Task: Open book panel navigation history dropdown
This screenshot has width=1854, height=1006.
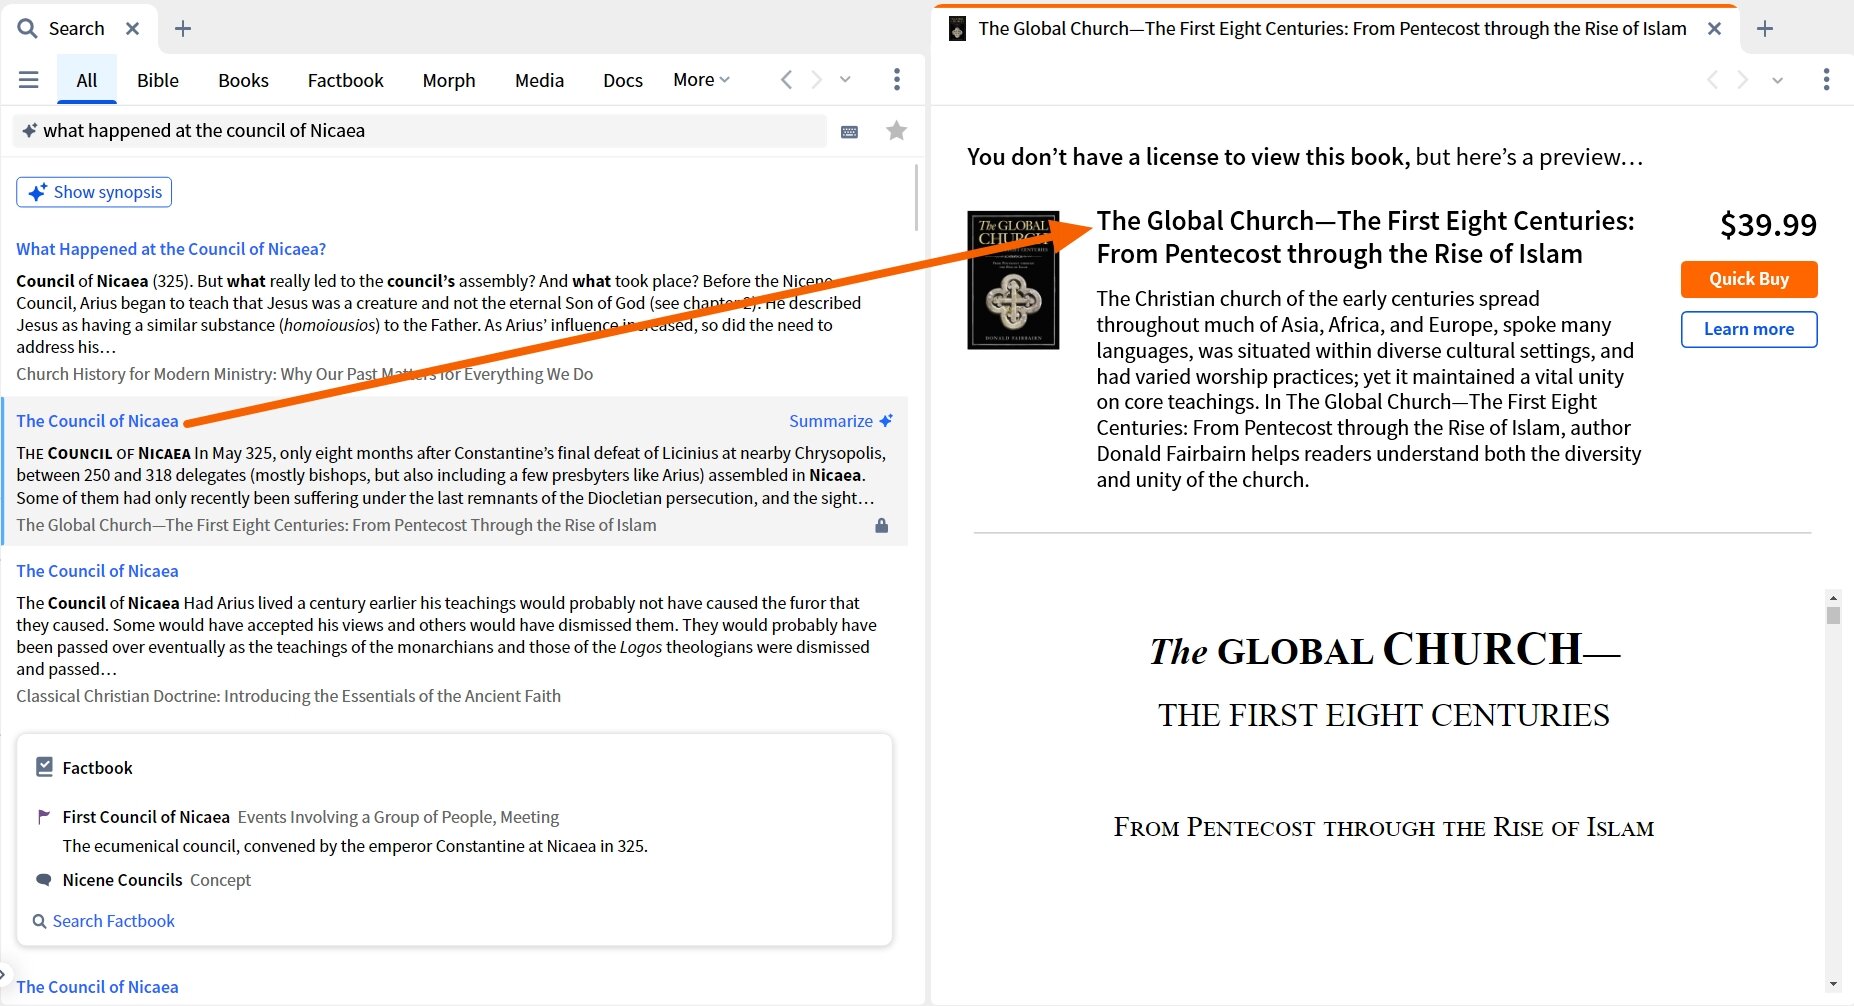Action: (x=1777, y=80)
